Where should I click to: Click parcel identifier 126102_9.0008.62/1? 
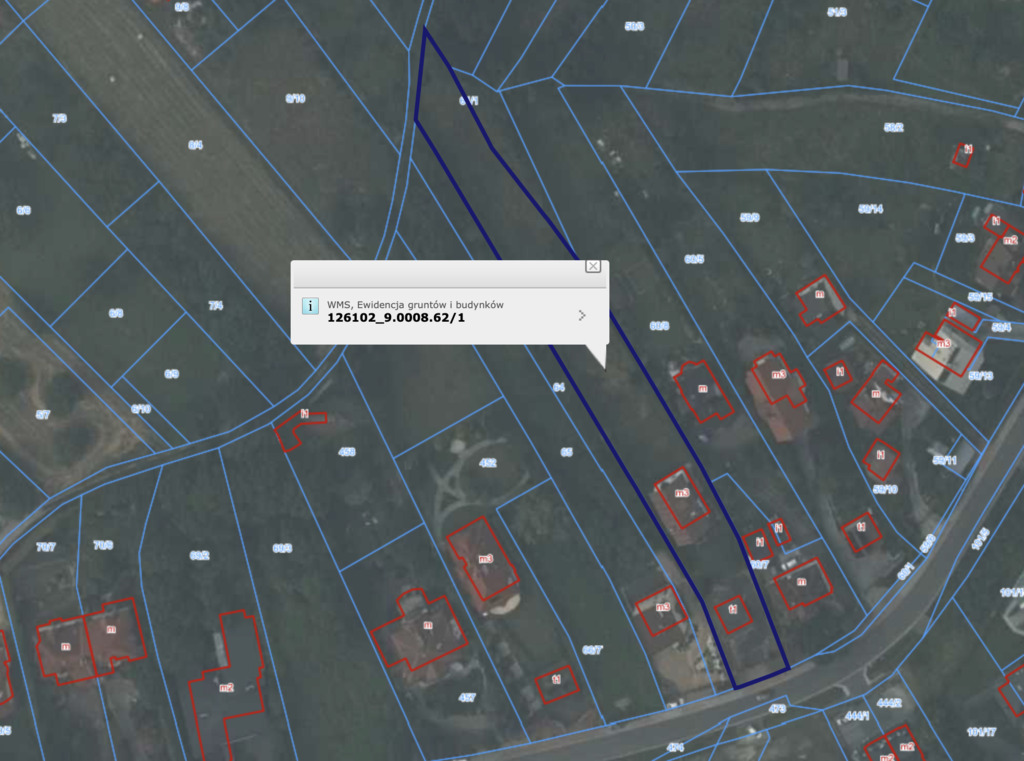[x=396, y=318]
